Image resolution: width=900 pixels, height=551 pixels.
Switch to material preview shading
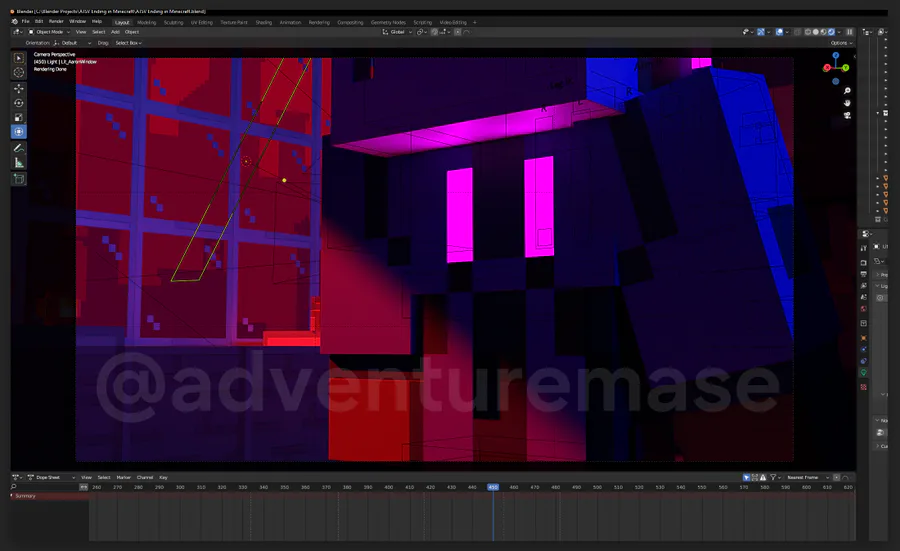pyautogui.click(x=824, y=32)
